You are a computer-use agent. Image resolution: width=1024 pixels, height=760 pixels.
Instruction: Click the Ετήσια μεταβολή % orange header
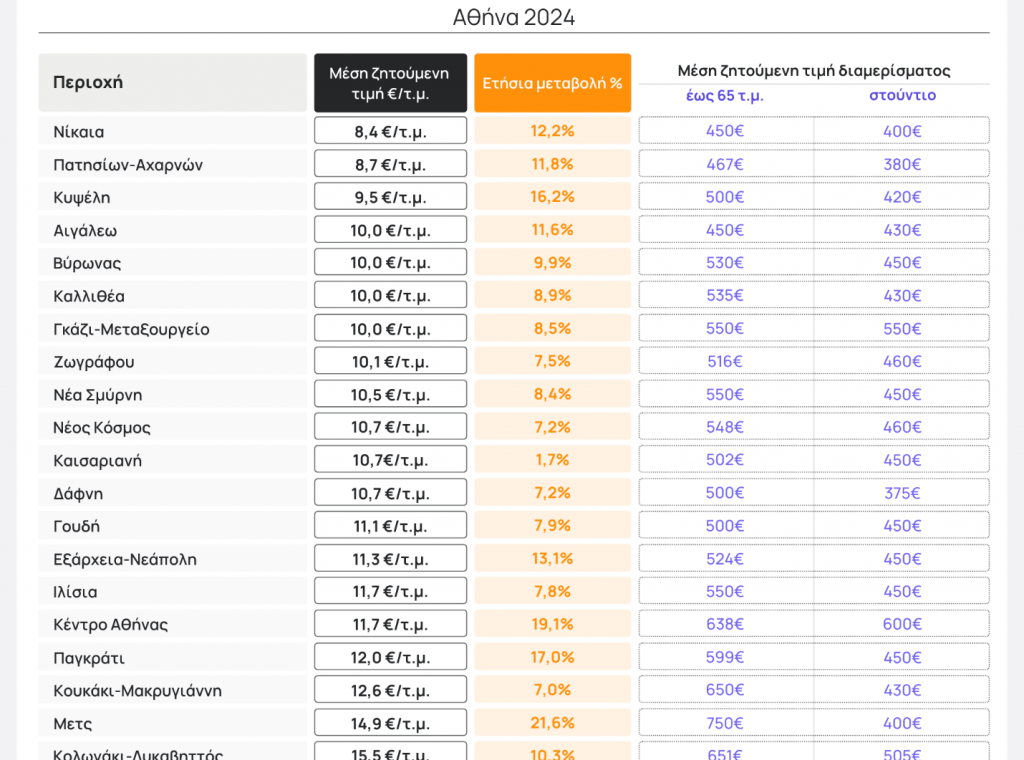[552, 83]
